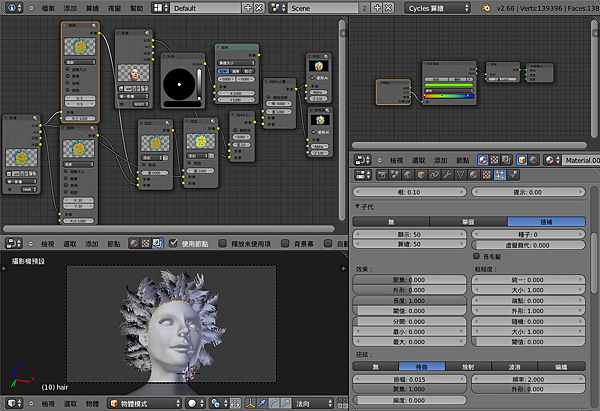600x411 pixels.
Task: Open the Constraints properties tab with chain icon
Action: (x=434, y=175)
